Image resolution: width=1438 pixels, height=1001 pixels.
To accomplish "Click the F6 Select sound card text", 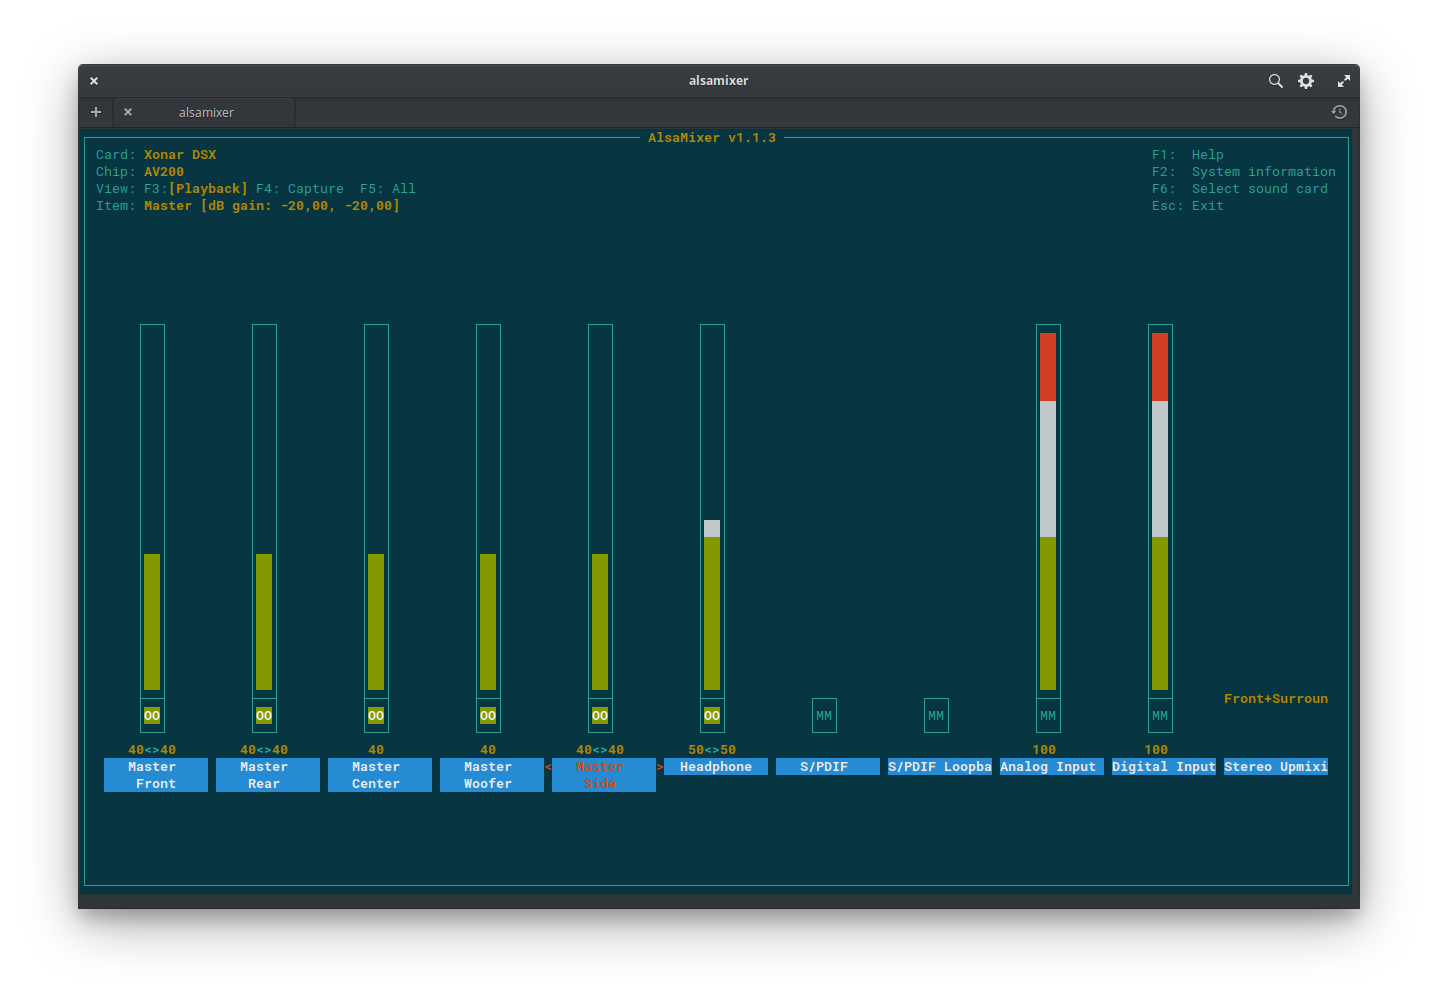I will [1240, 189].
